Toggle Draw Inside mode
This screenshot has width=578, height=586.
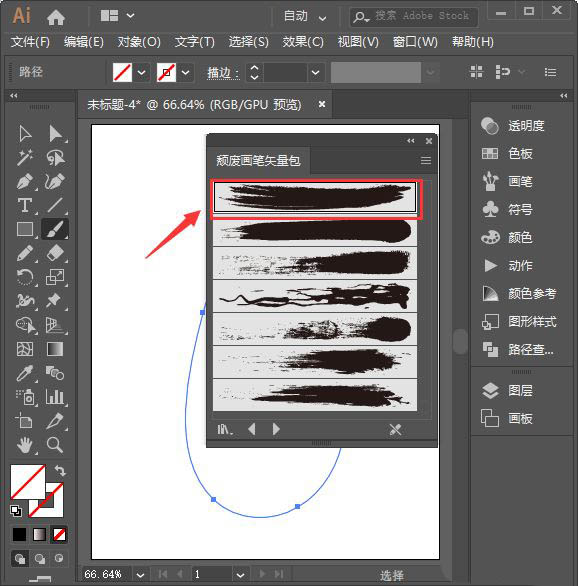click(x=59, y=559)
